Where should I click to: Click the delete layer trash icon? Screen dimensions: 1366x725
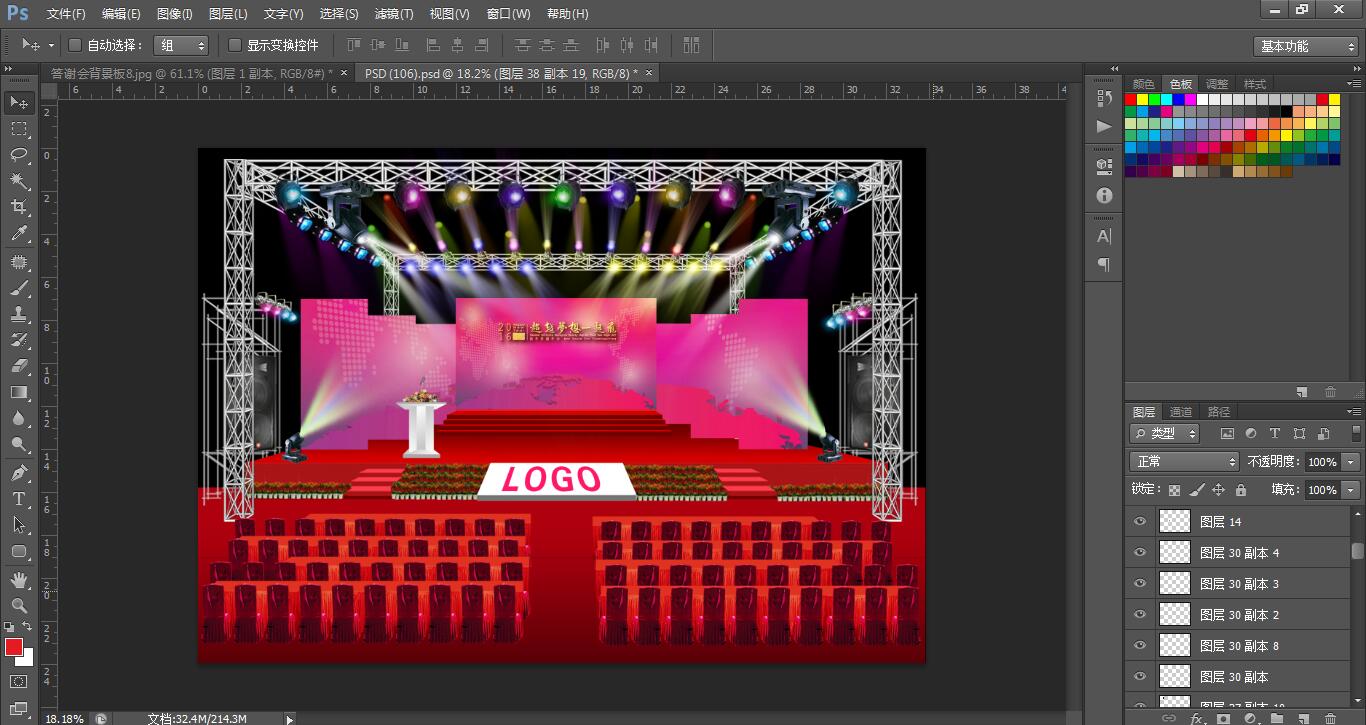point(1329,718)
